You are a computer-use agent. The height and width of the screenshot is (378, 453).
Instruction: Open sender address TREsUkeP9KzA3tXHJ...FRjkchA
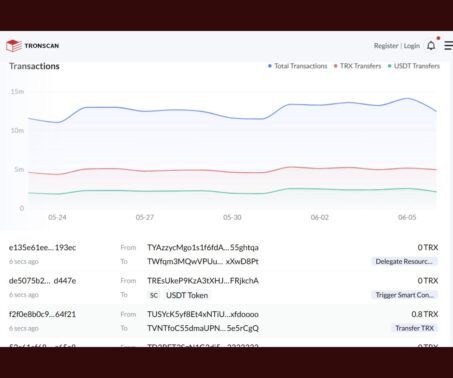203,281
